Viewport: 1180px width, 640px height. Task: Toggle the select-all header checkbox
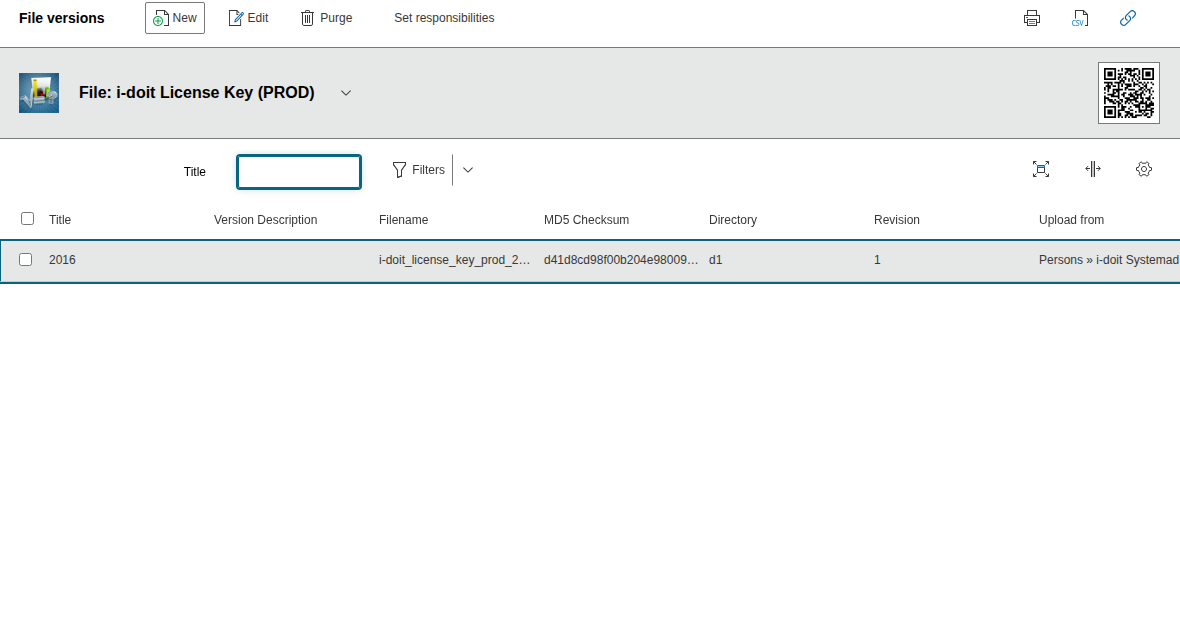28,218
